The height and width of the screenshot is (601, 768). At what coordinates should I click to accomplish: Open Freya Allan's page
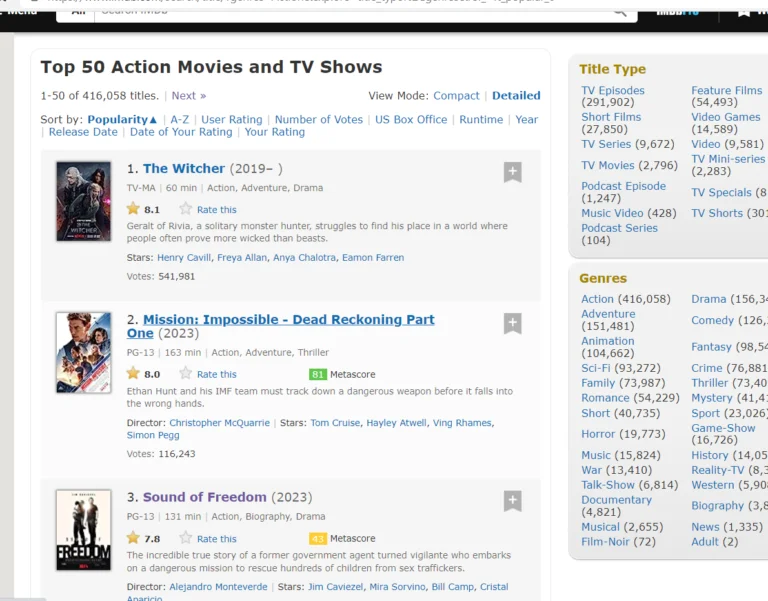(242, 258)
